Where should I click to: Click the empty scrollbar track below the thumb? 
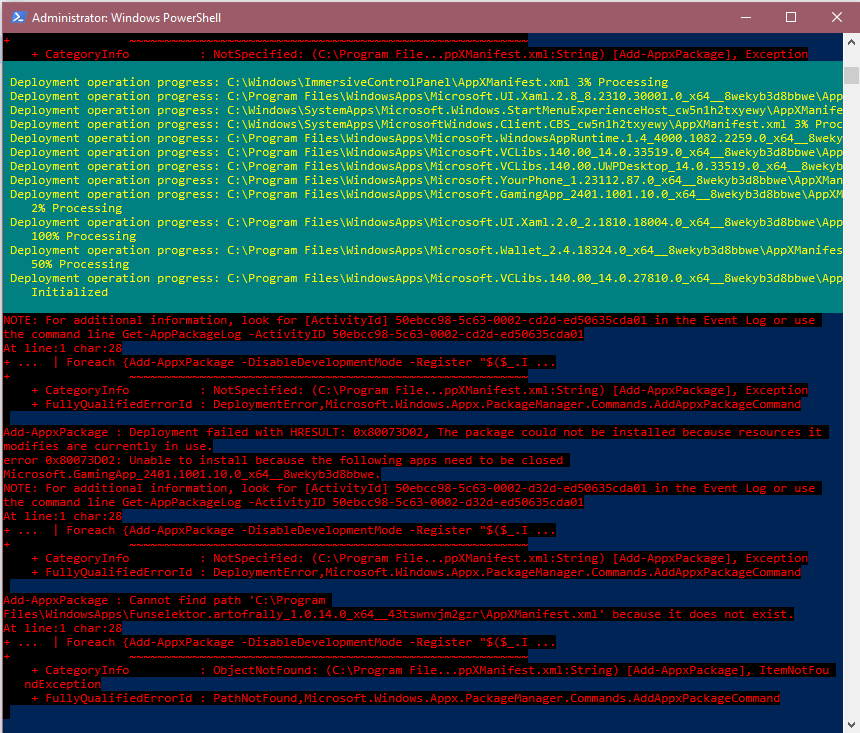(x=851, y=400)
